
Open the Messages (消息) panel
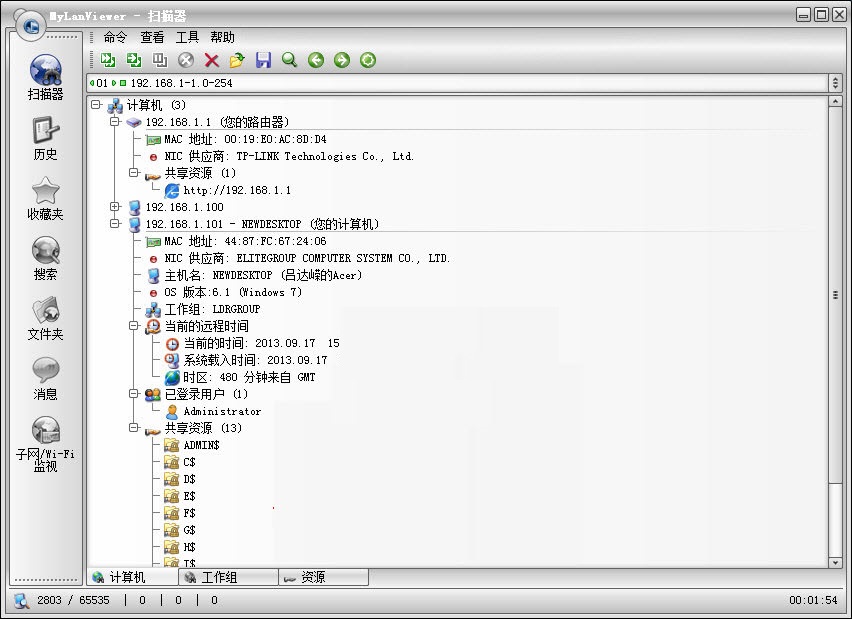pyautogui.click(x=44, y=375)
